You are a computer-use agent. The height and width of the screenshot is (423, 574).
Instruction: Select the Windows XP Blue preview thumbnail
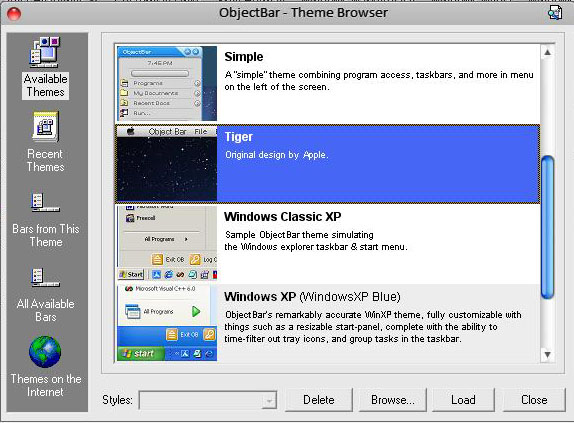tap(167, 323)
